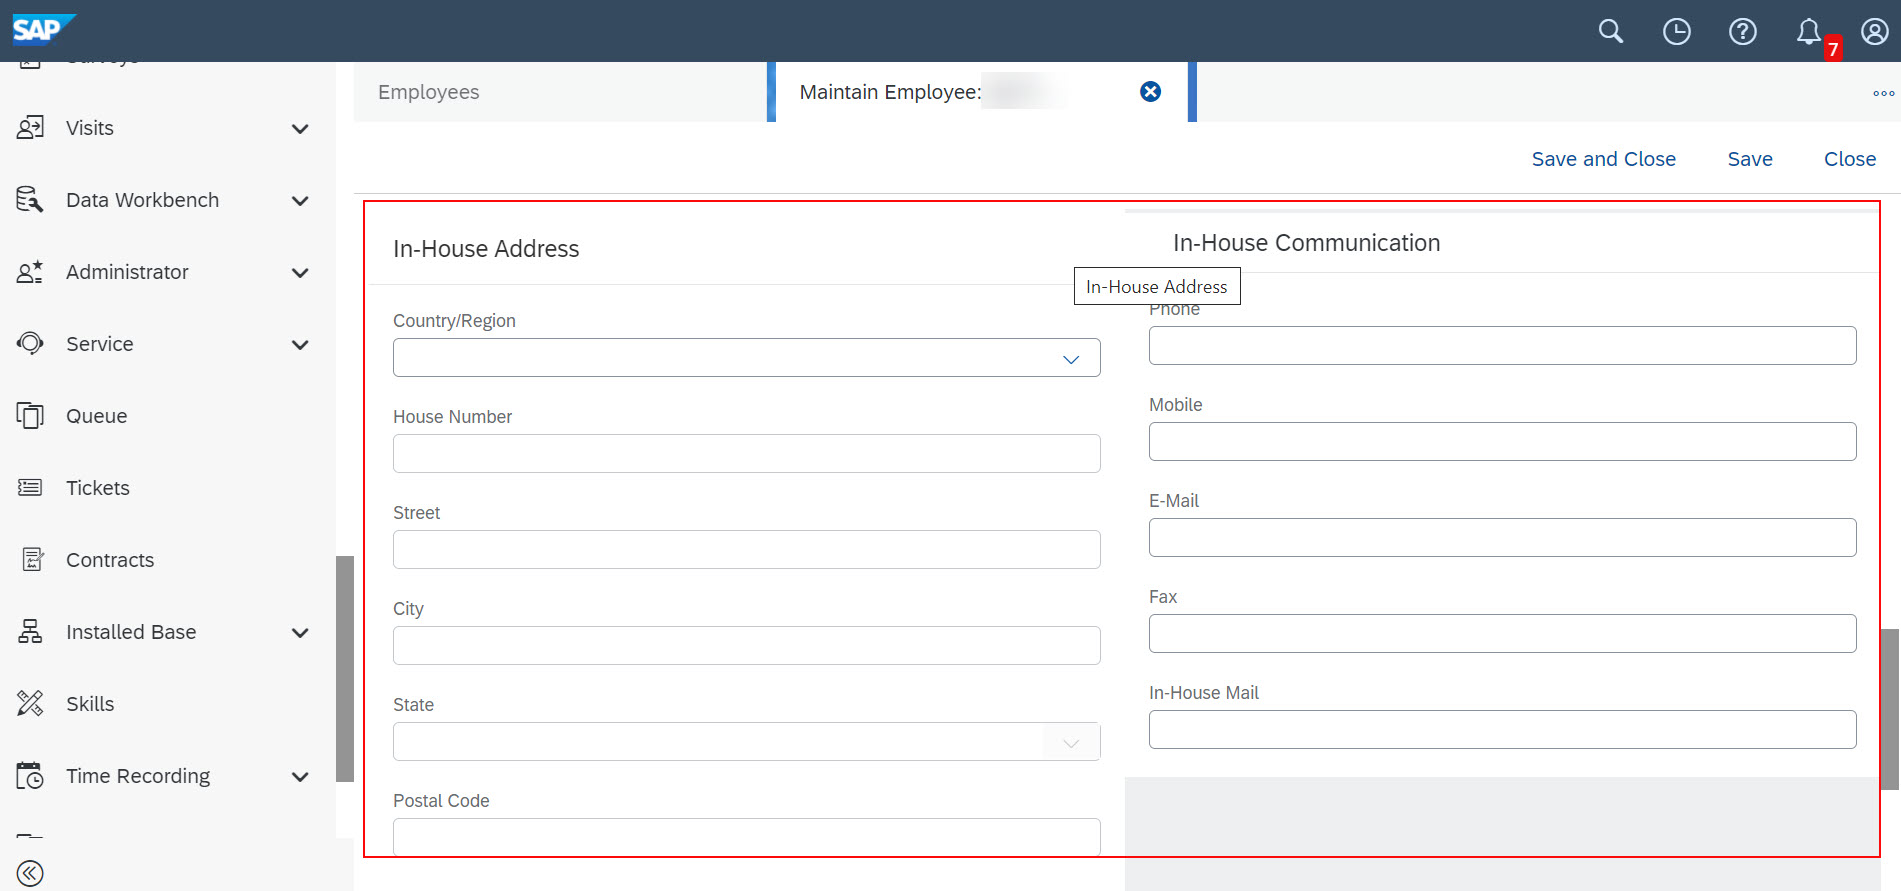Click the page vertical scrollbar thumb
1901x891 pixels.
click(1890, 709)
